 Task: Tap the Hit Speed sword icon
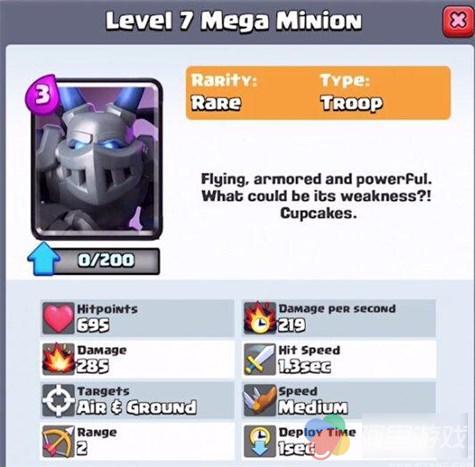pyautogui.click(x=260, y=359)
